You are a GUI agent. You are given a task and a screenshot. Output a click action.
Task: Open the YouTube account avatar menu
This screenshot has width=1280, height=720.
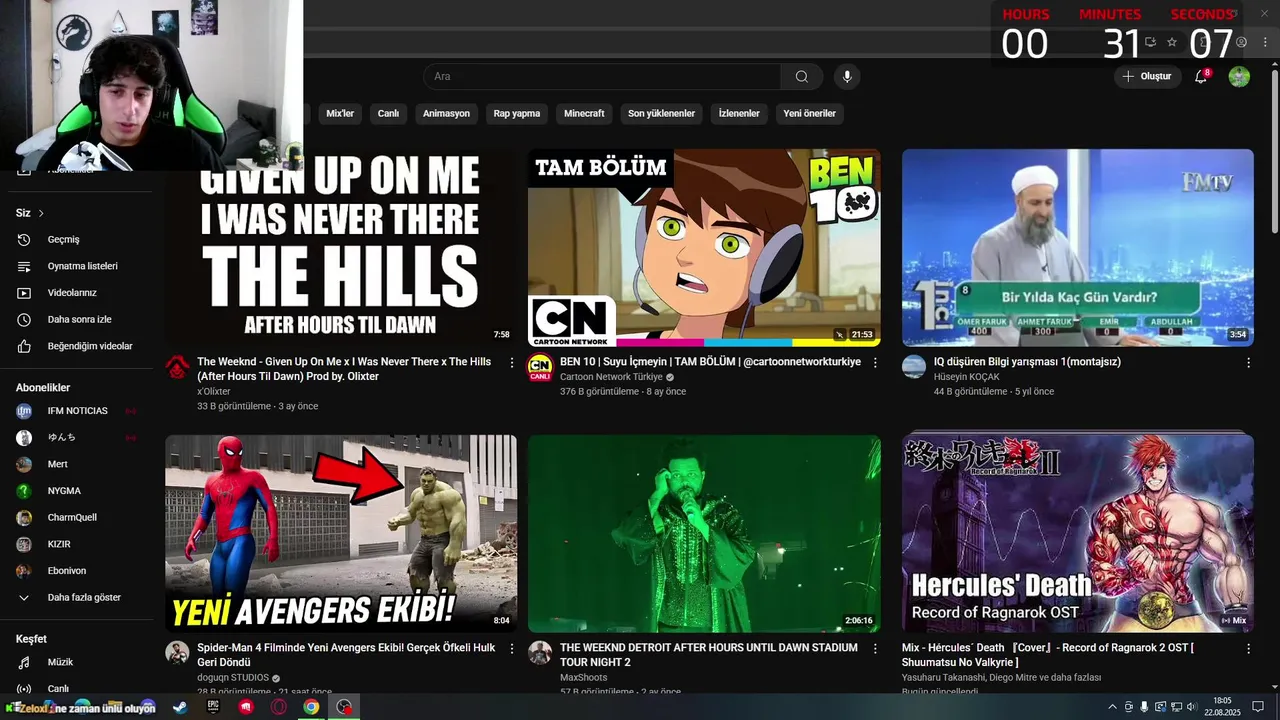pyautogui.click(x=1239, y=77)
